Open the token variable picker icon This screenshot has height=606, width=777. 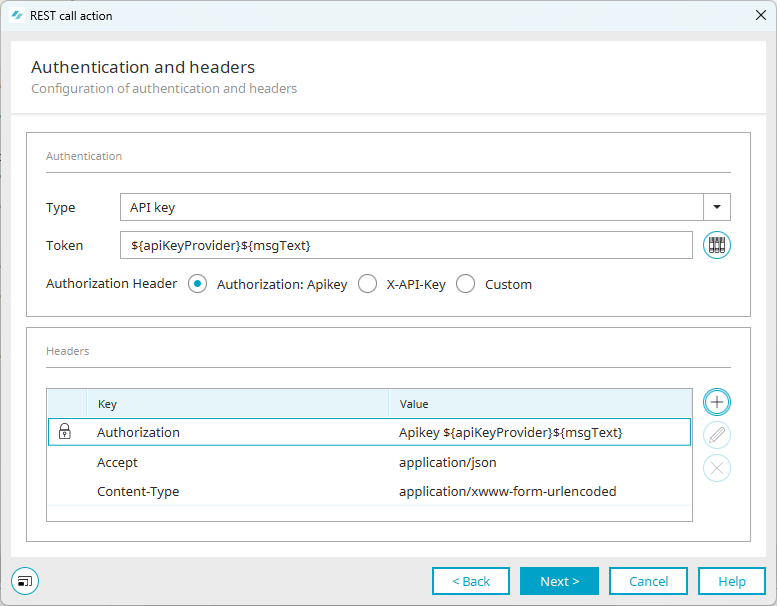(717, 245)
